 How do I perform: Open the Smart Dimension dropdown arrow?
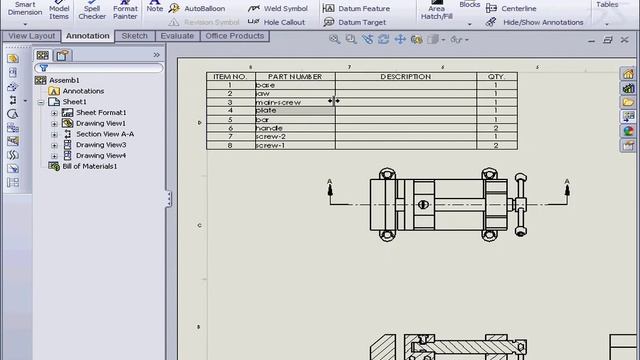(25, 24)
